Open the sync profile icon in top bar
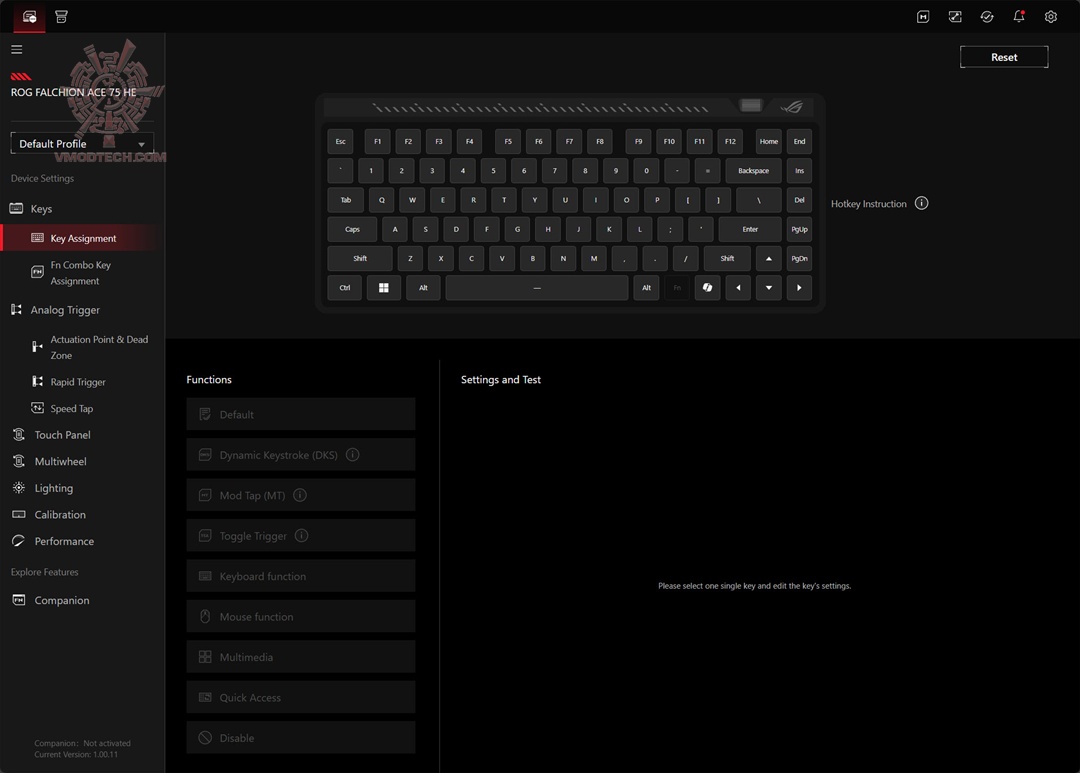1080x773 pixels. [x=955, y=17]
